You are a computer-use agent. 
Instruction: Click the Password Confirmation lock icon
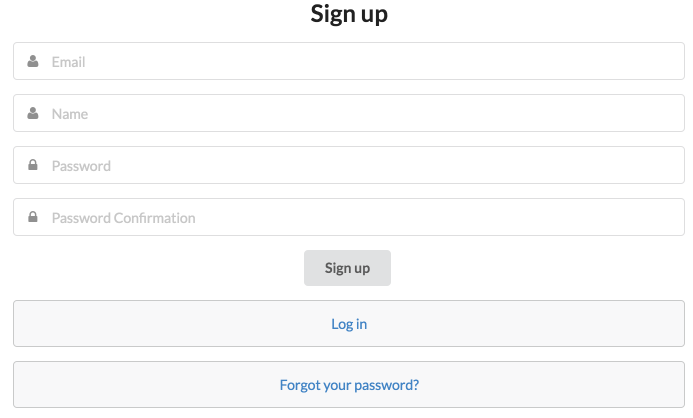(33, 217)
